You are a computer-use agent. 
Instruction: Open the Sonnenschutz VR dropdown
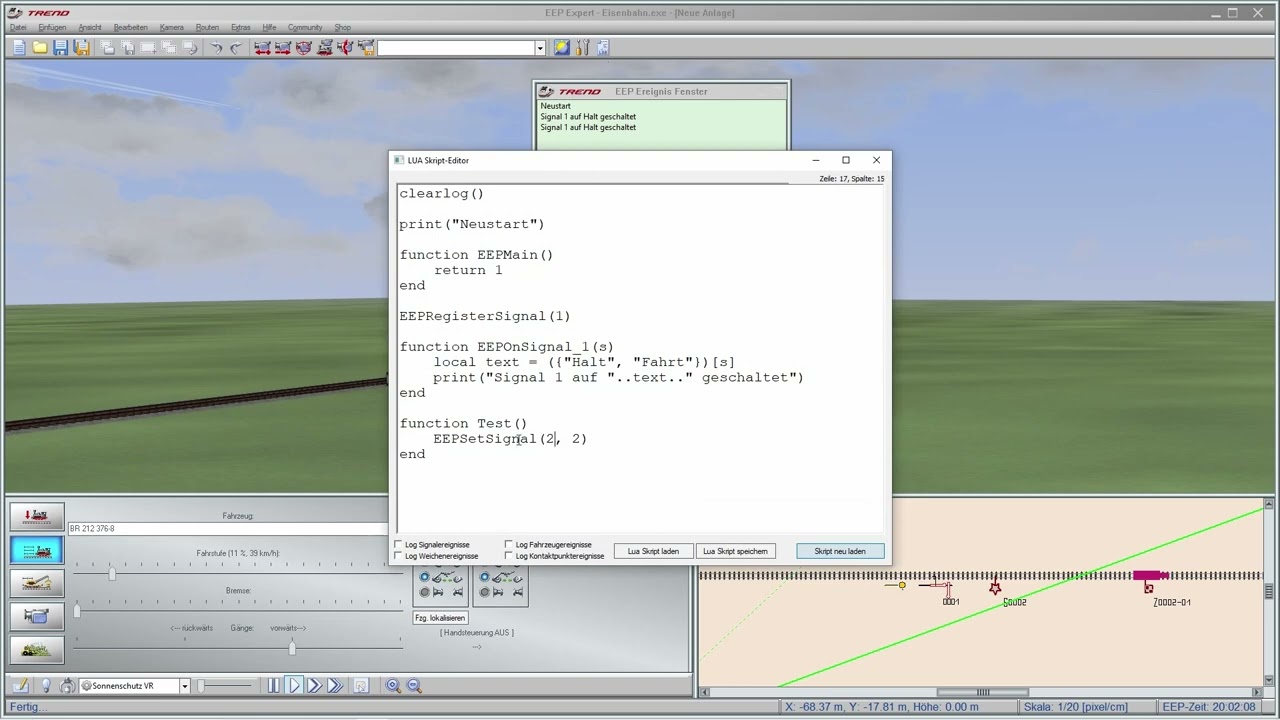(184, 686)
